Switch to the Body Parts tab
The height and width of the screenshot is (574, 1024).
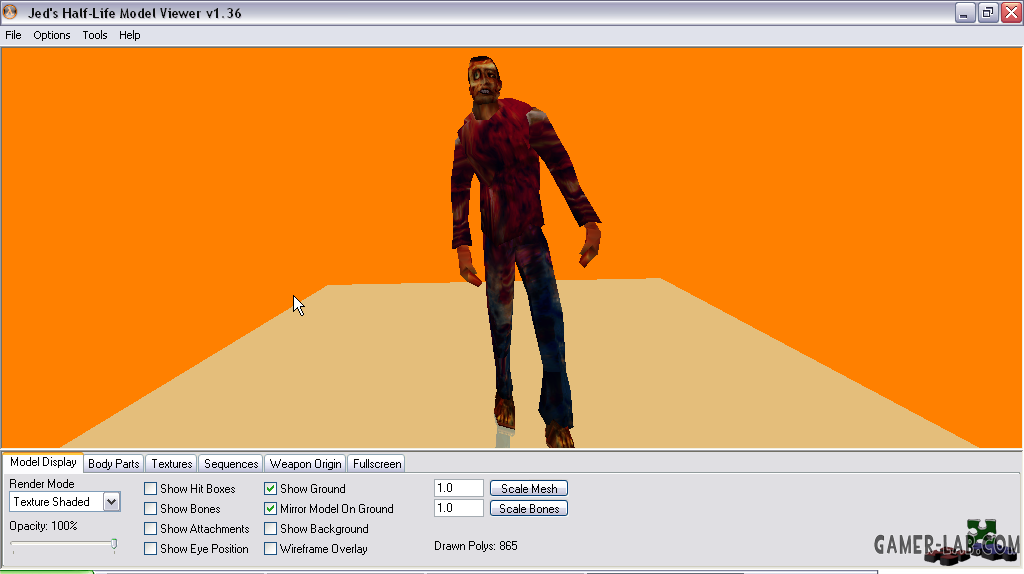[114, 464]
